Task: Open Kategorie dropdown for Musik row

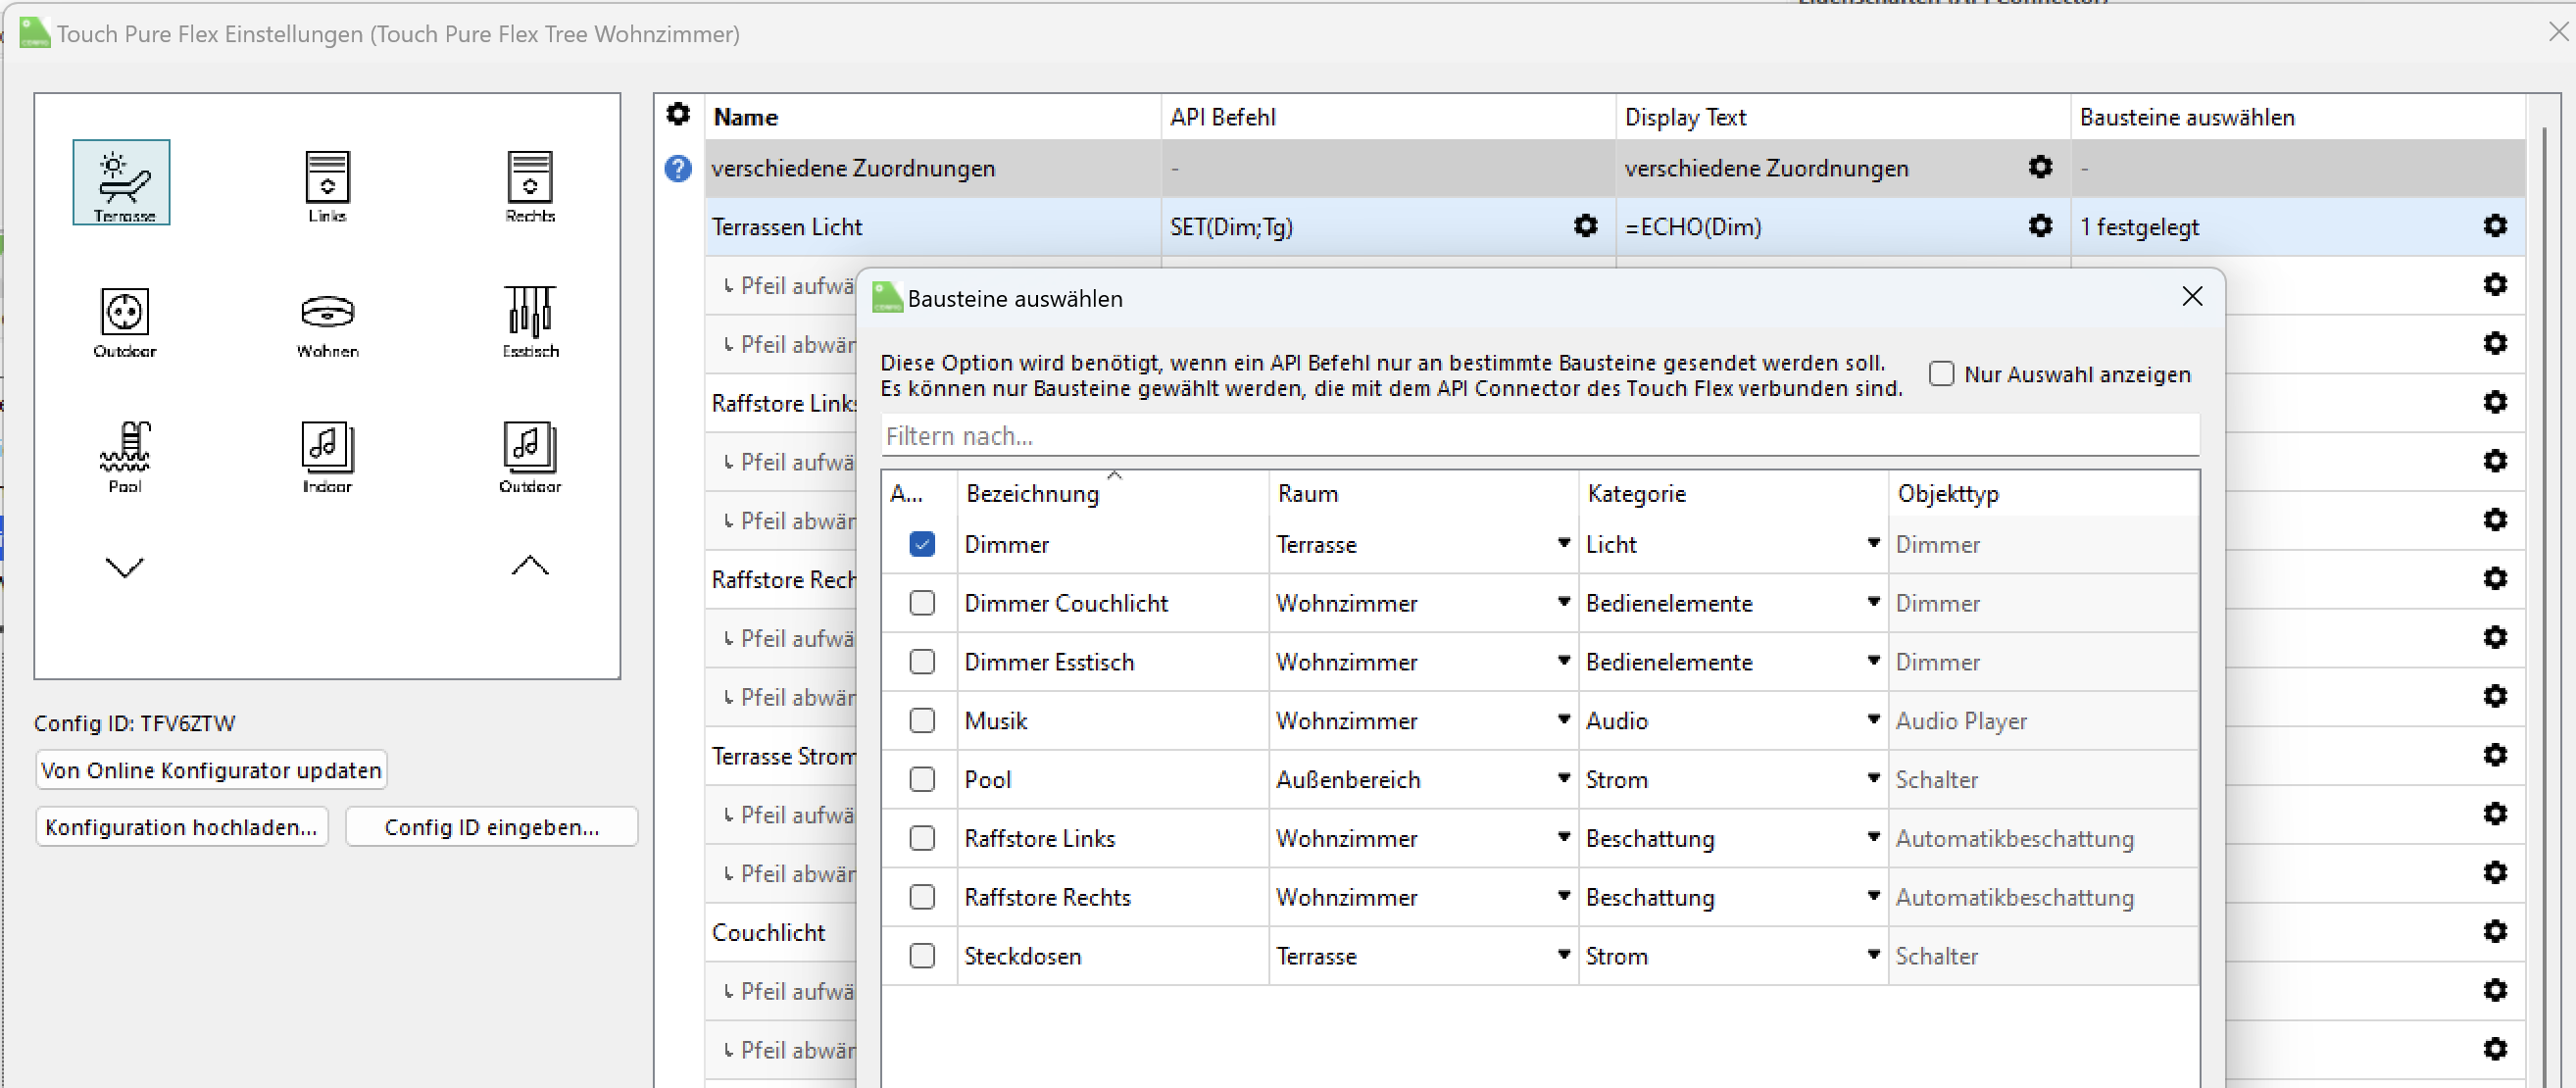Action: 1873,720
